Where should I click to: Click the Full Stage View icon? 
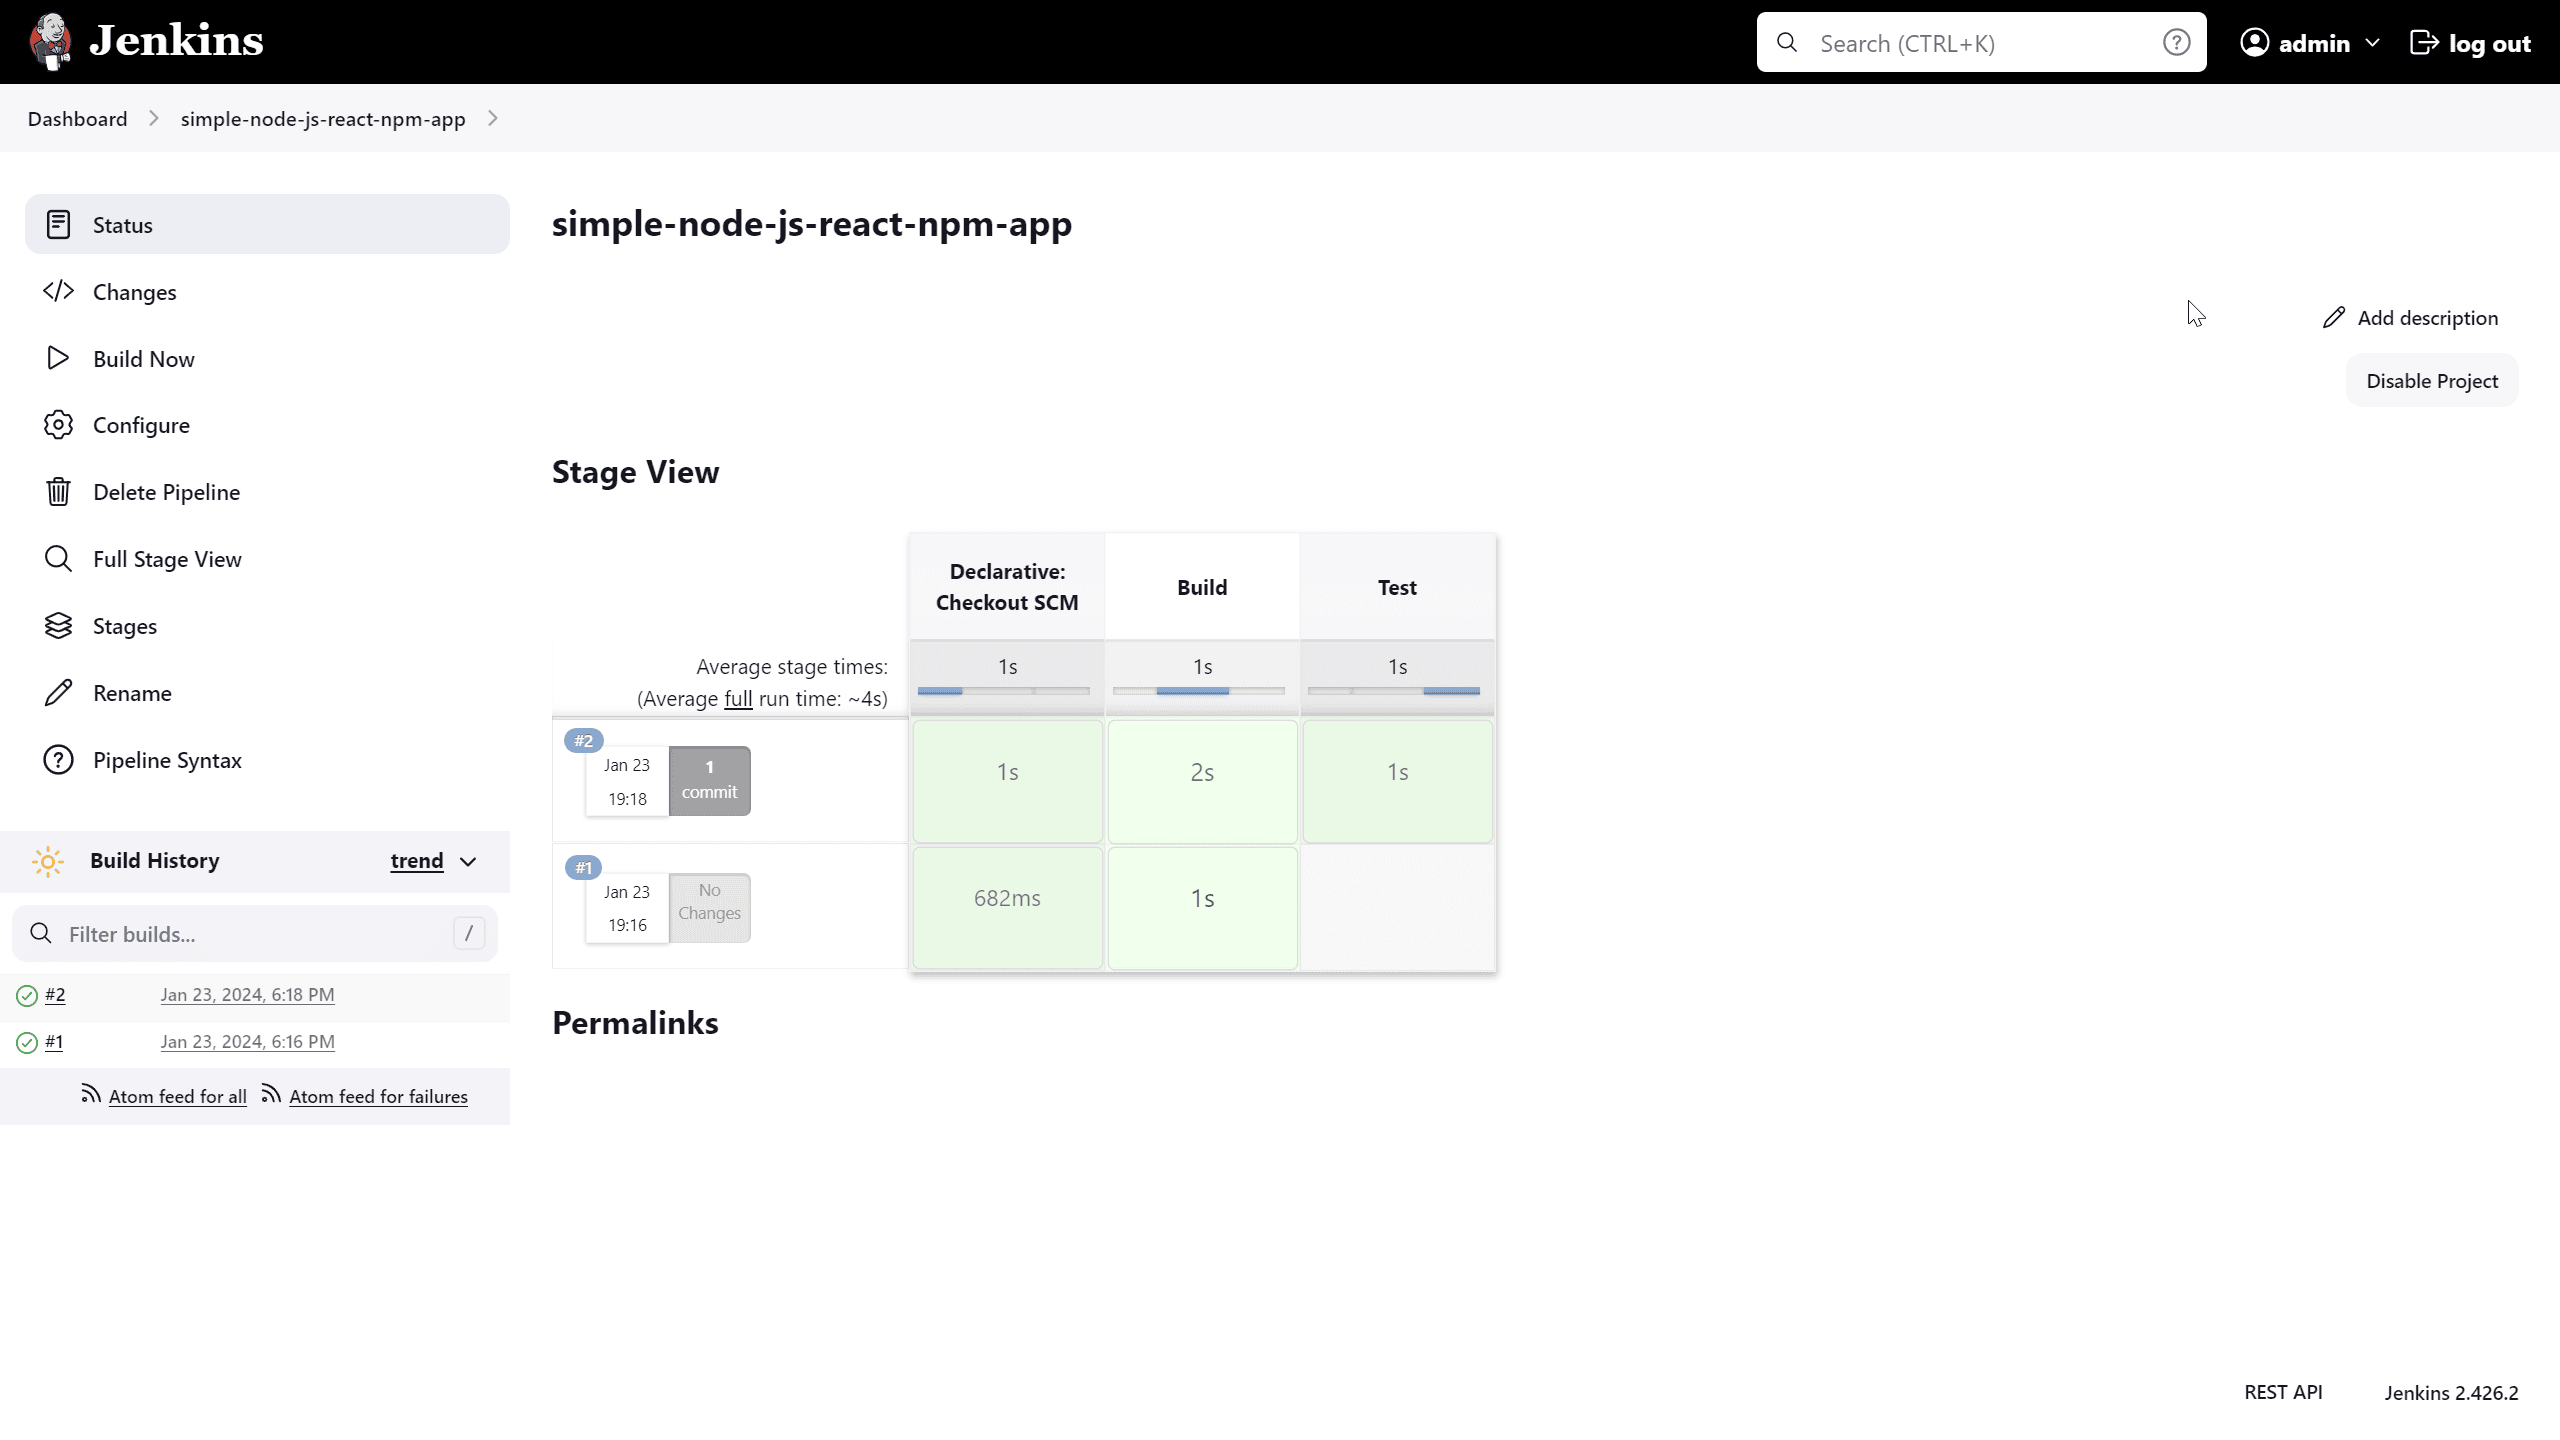click(x=60, y=559)
